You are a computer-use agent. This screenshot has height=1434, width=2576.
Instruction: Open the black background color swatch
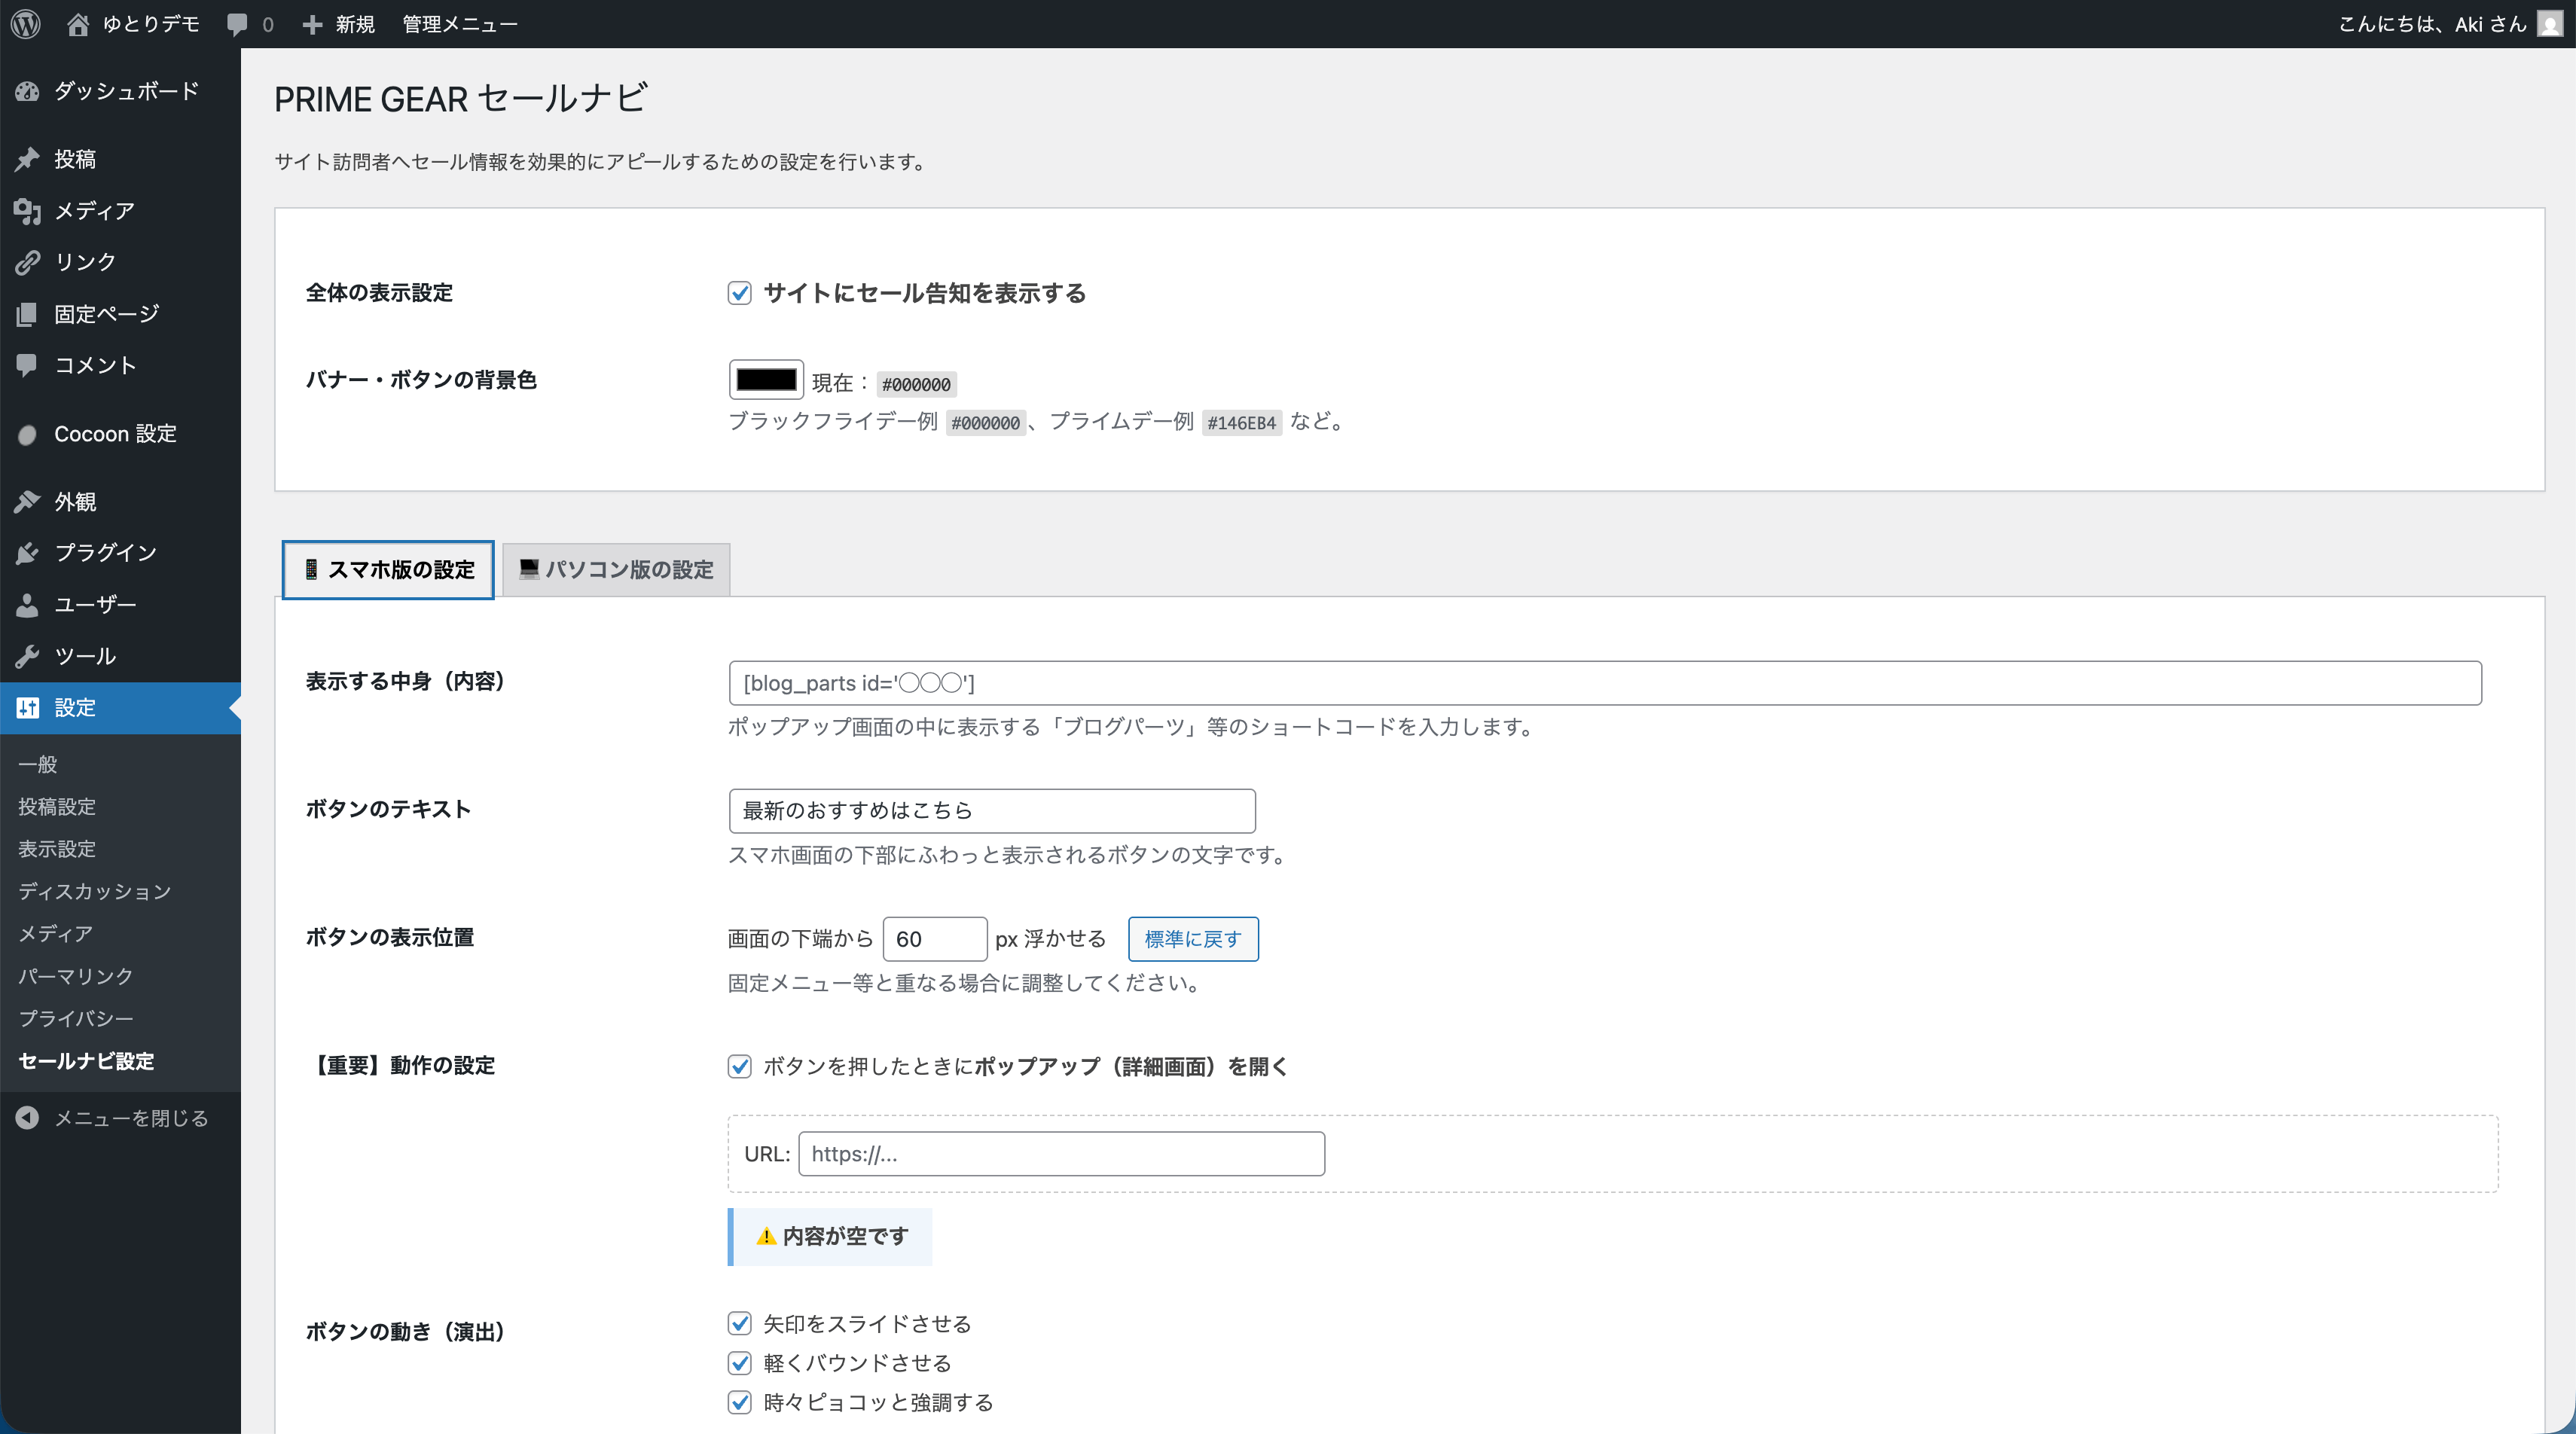point(766,380)
